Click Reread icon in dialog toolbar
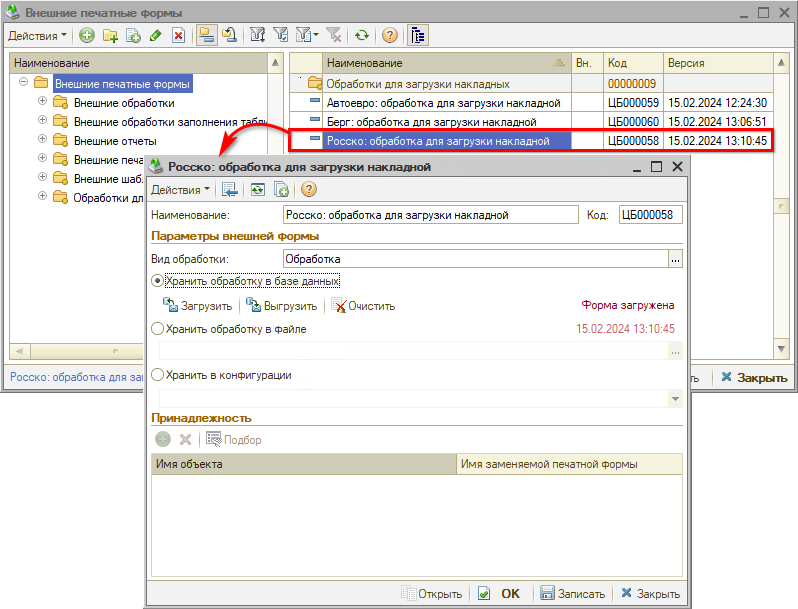 pyautogui.click(x=258, y=190)
